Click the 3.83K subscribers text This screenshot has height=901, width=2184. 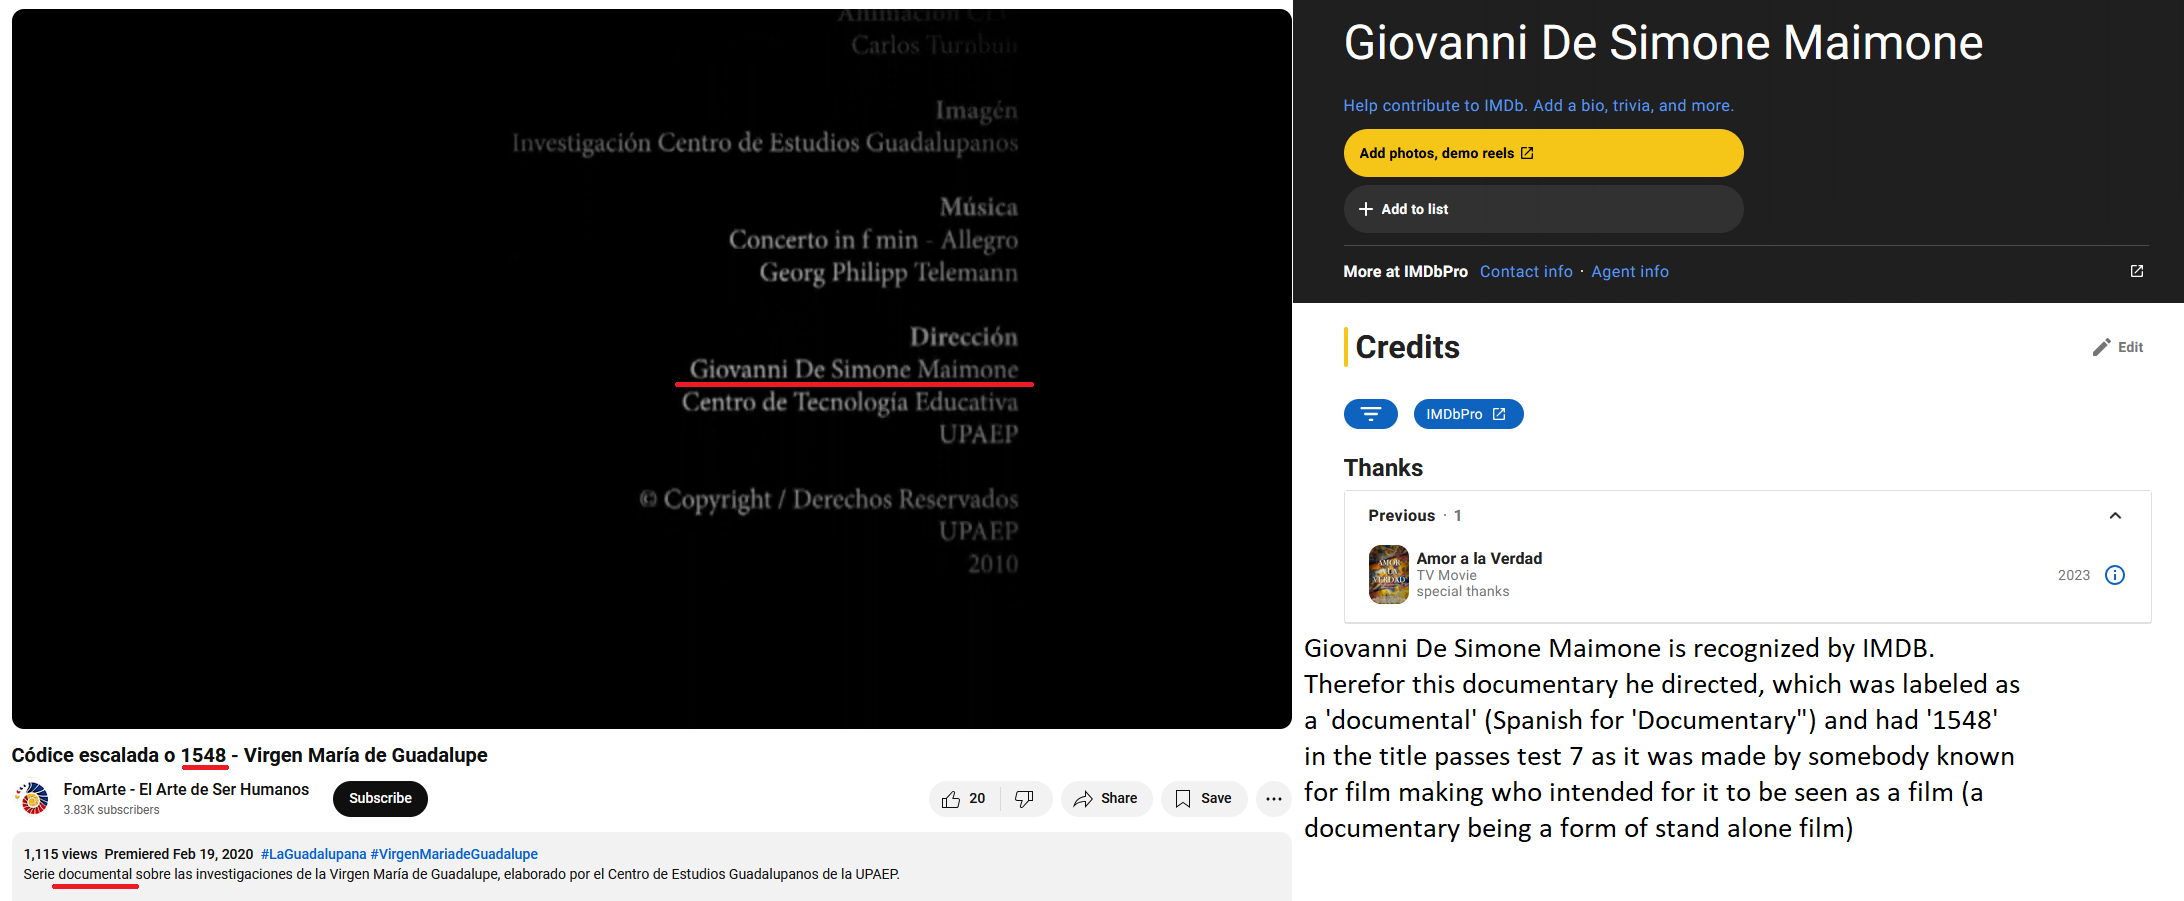pos(111,810)
